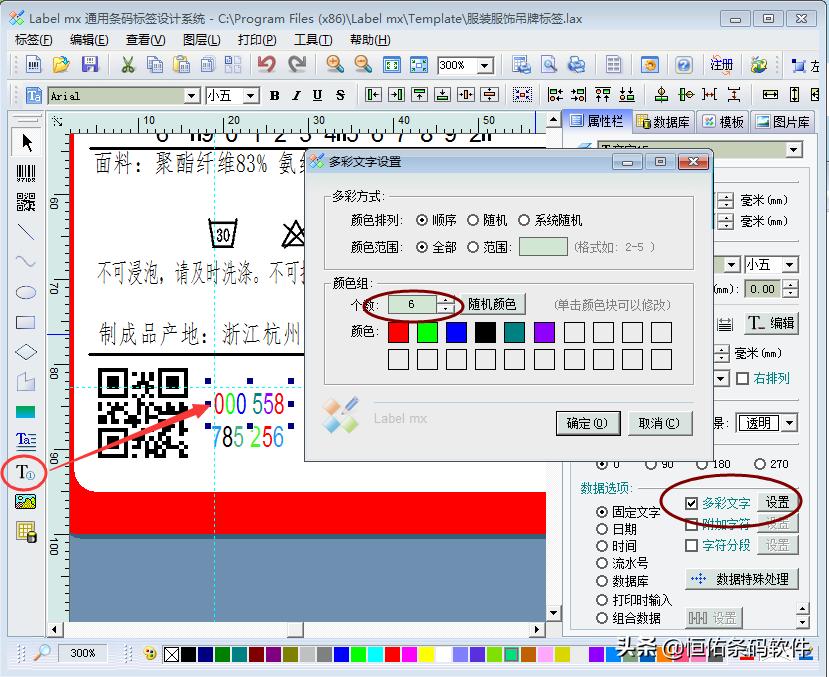Screen dimensions: 829x677
Task: Select the 随机 color arrangement radio button
Action: pos(473,220)
